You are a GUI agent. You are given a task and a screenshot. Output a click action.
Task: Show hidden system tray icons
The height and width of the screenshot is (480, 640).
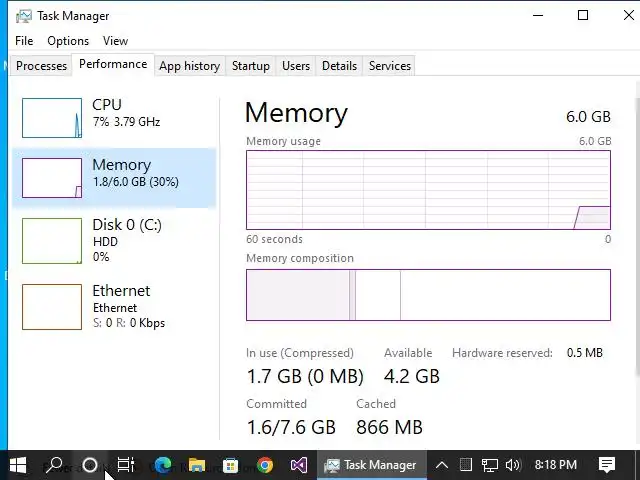(x=441, y=465)
